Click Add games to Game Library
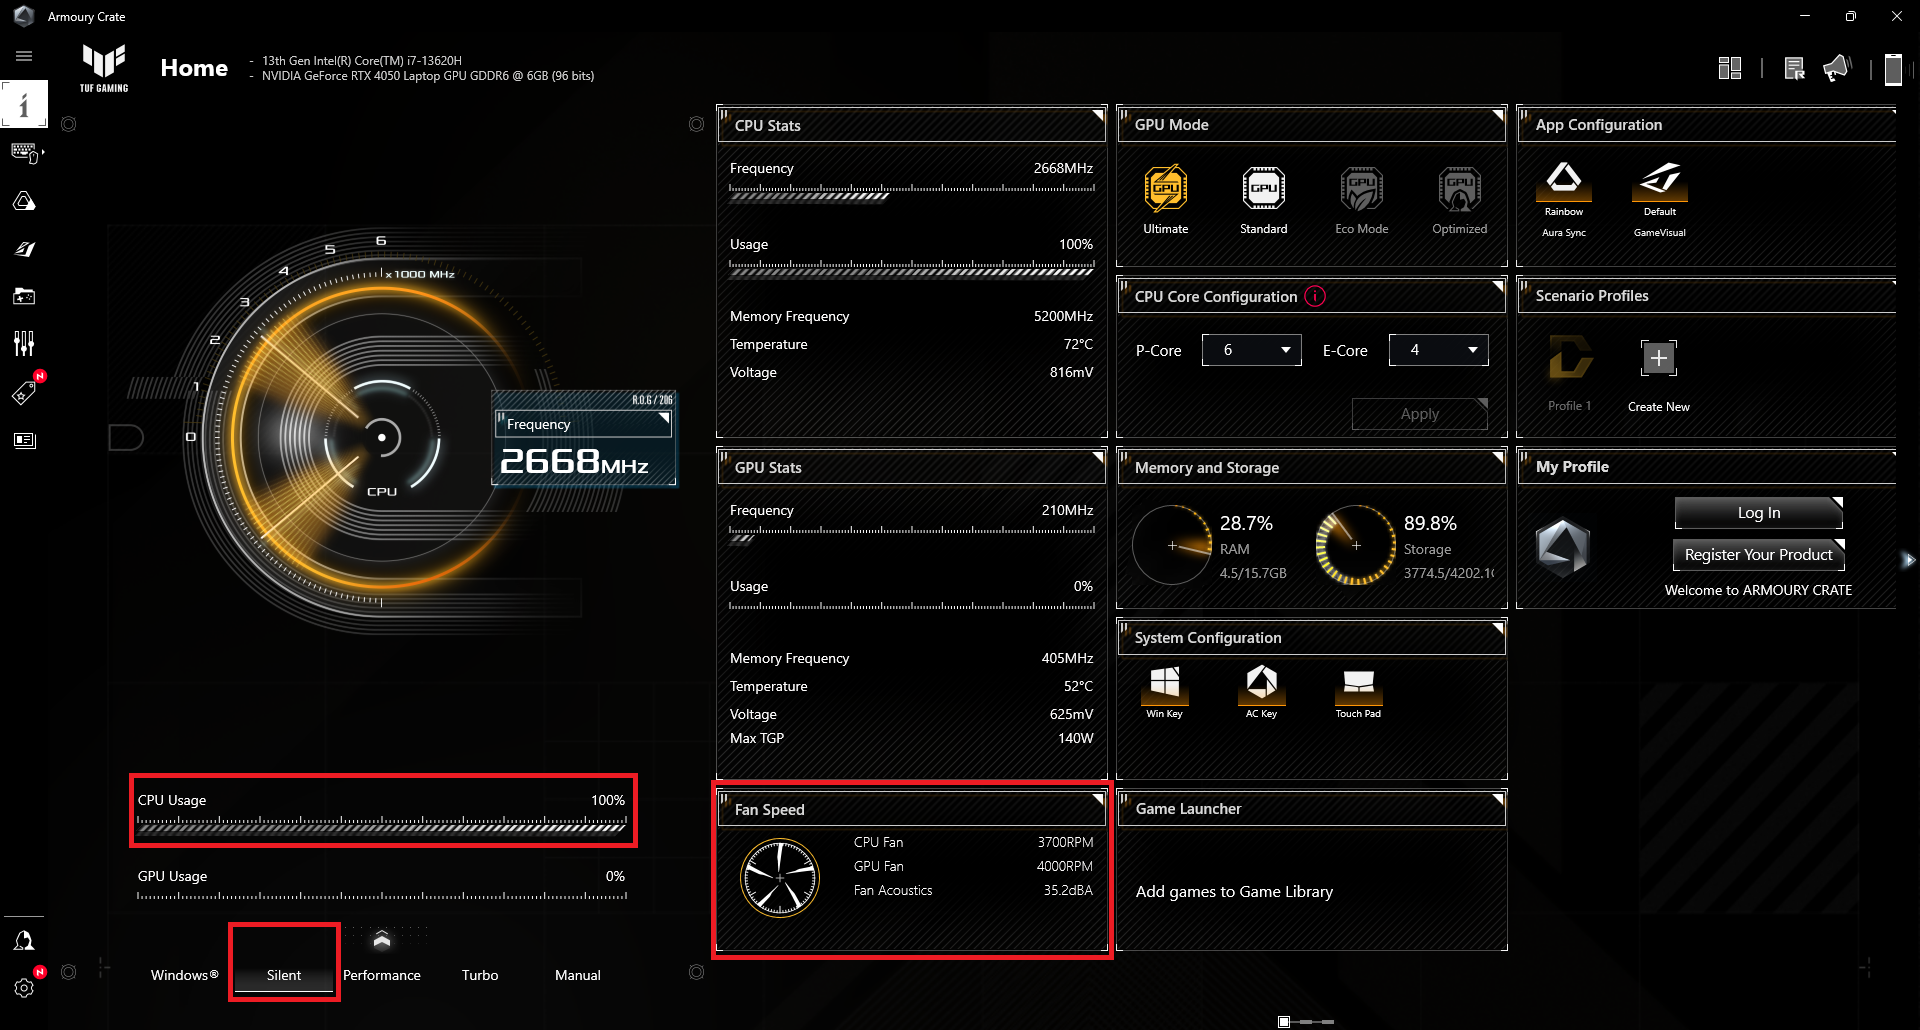The width and height of the screenshot is (1920, 1030). coord(1235,892)
